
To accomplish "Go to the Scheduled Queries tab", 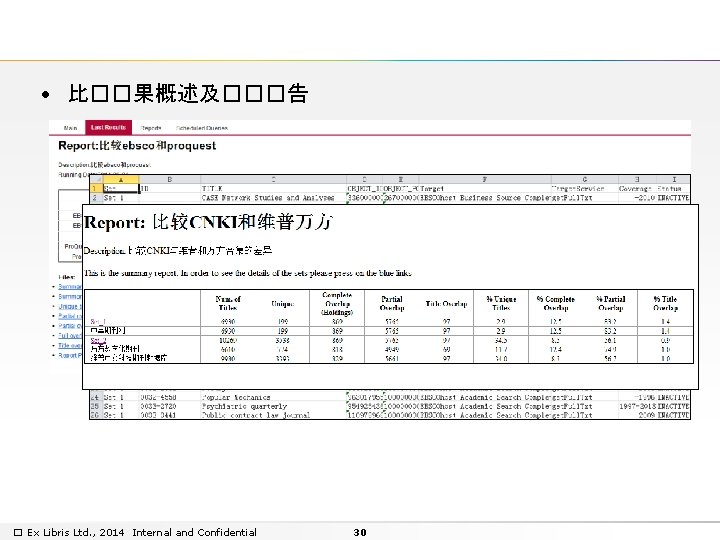I will (x=202, y=128).
